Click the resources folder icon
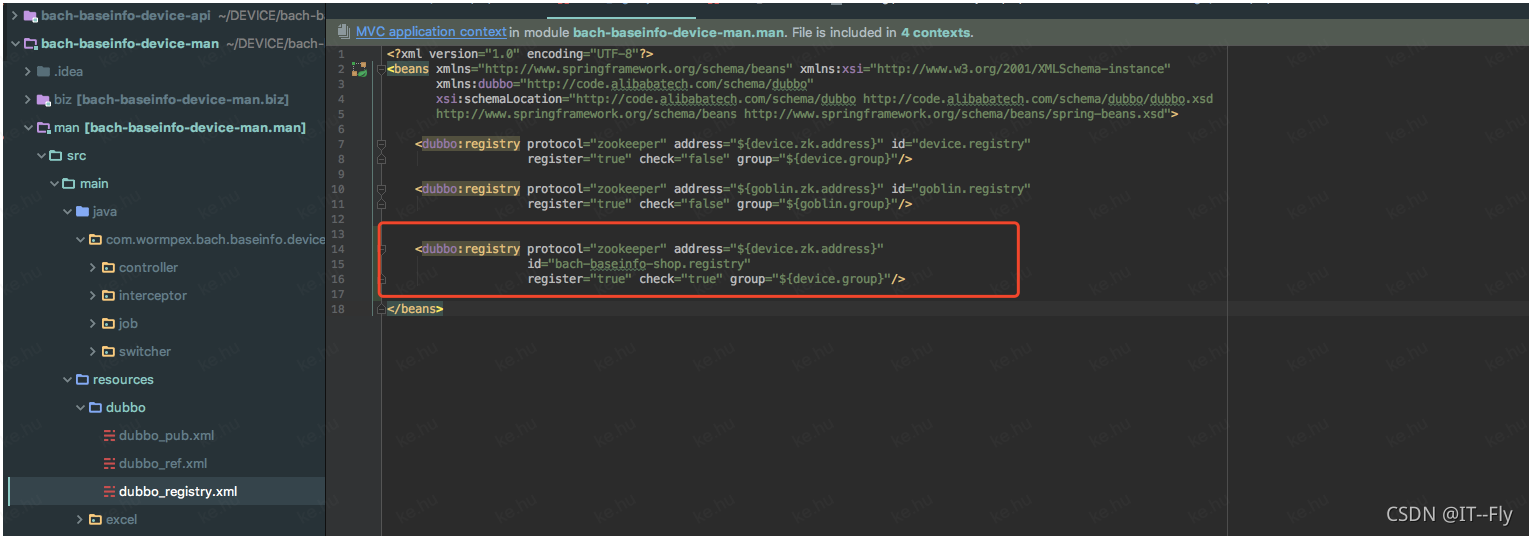The width and height of the screenshot is (1529, 536). [x=82, y=380]
